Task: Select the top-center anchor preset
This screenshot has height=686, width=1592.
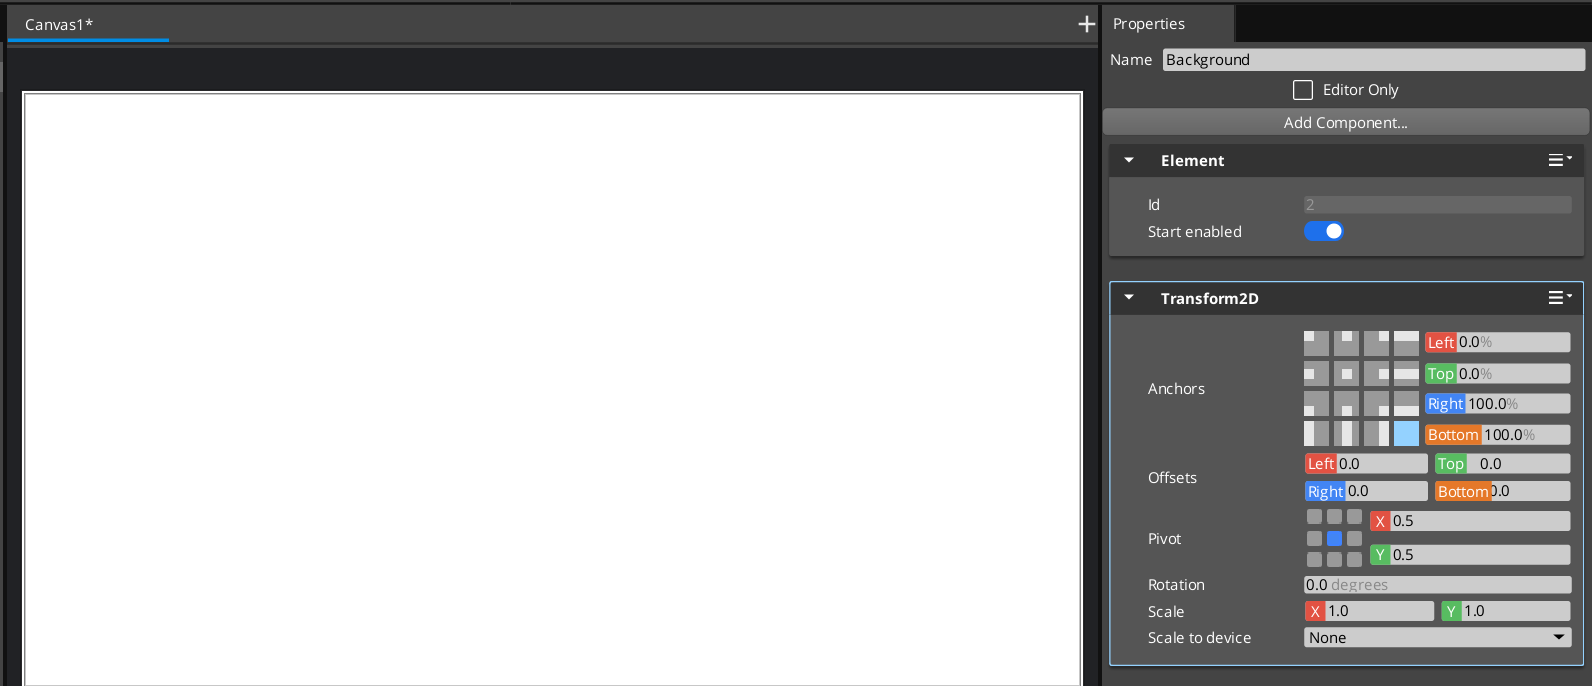Action: point(1346,343)
